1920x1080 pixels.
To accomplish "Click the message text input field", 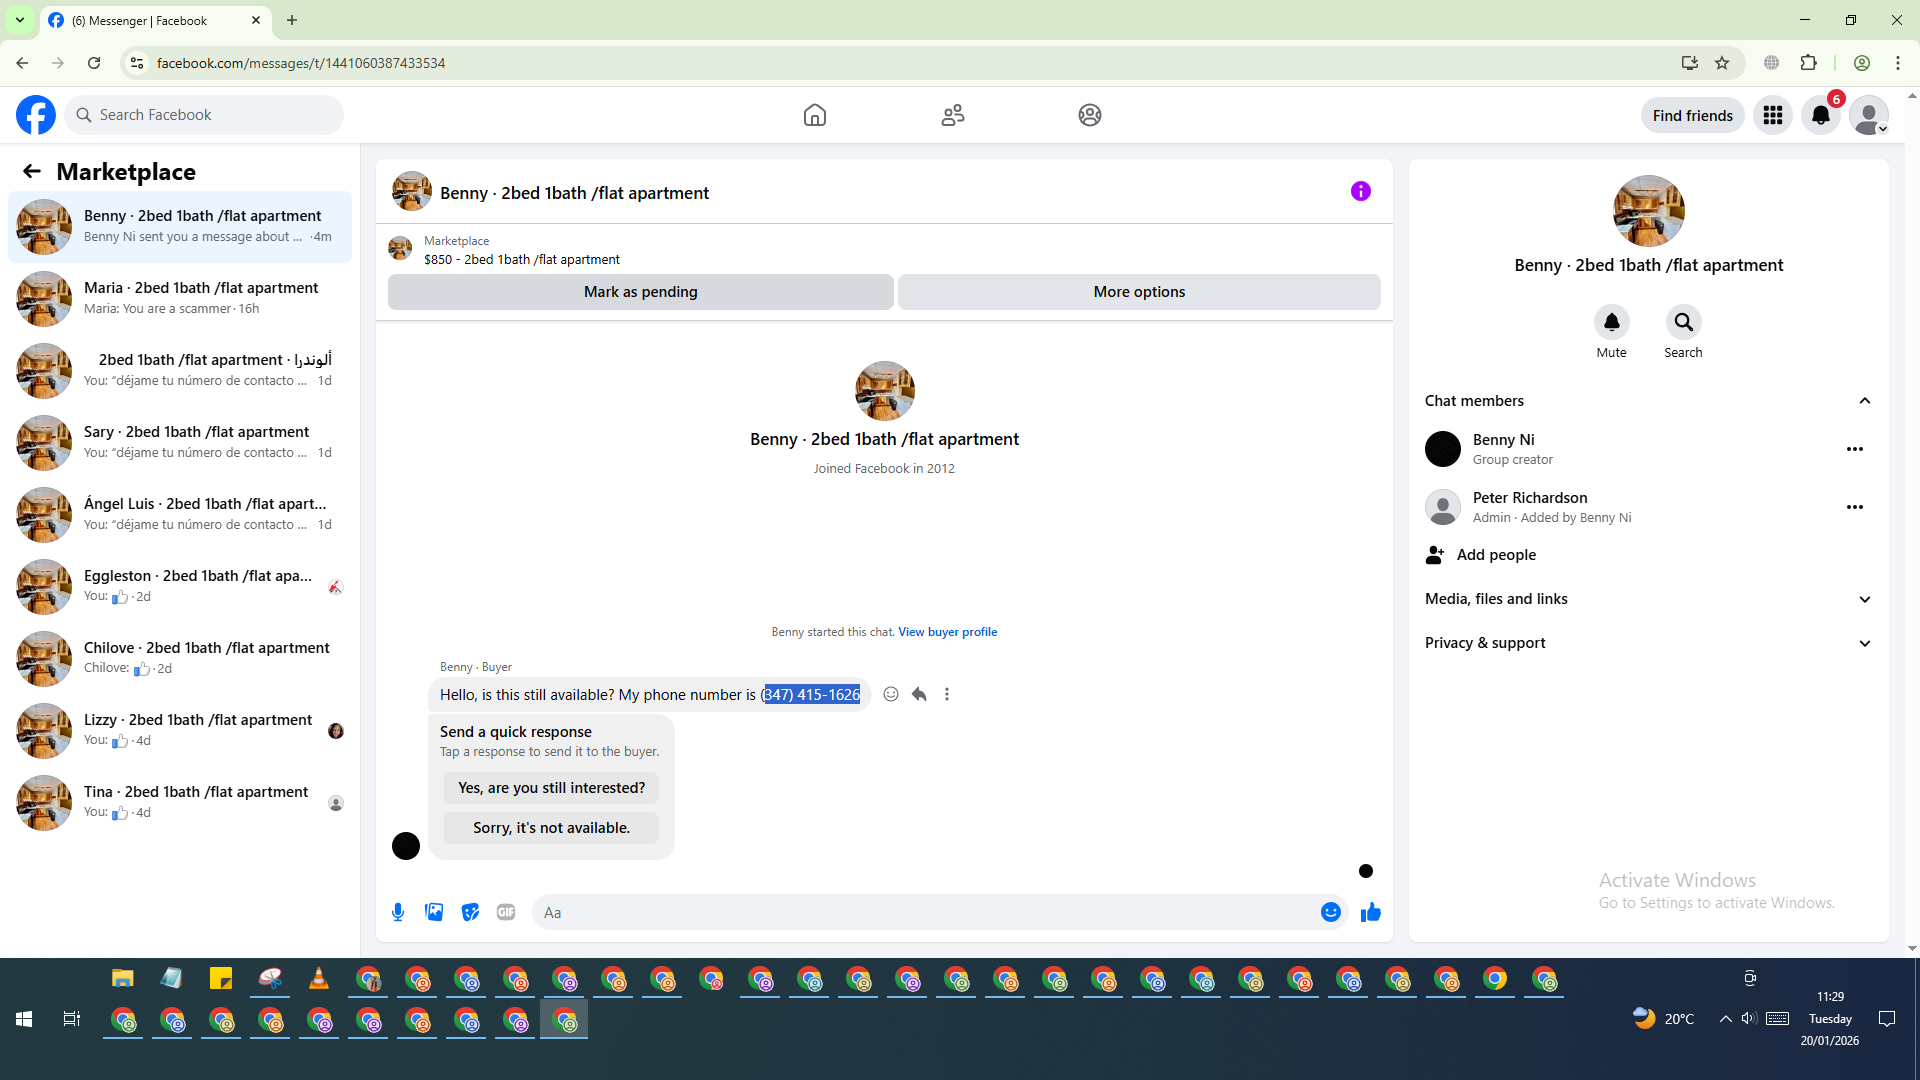I will click(928, 912).
